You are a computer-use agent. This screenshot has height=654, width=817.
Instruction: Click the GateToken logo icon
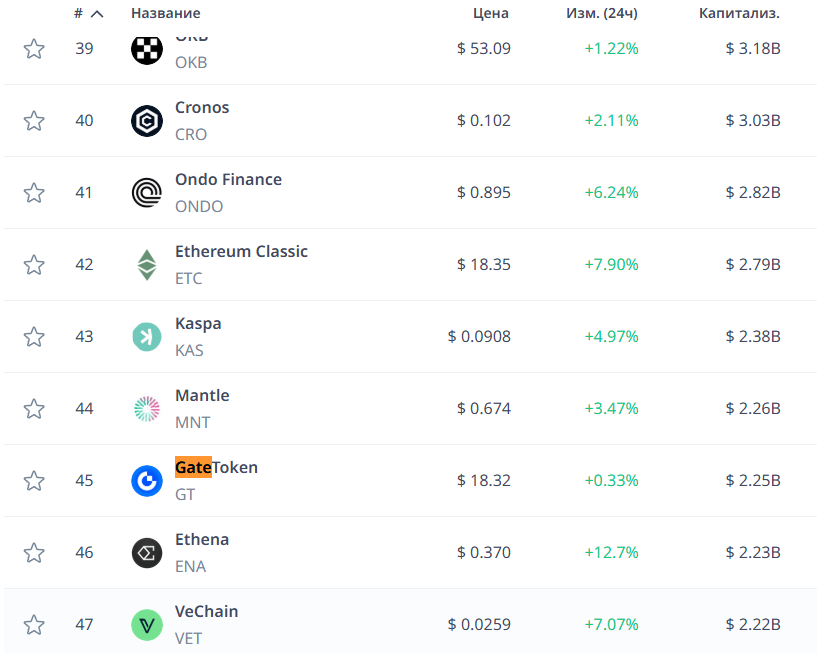pos(147,481)
